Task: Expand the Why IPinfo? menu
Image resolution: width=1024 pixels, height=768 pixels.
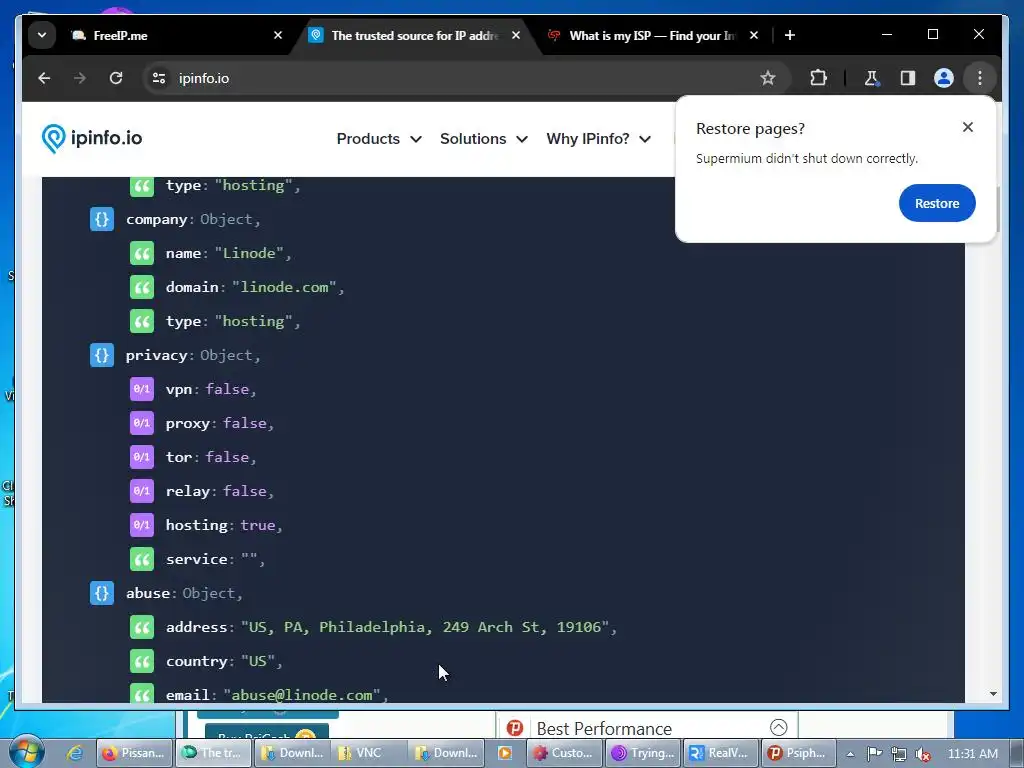Action: (598, 138)
